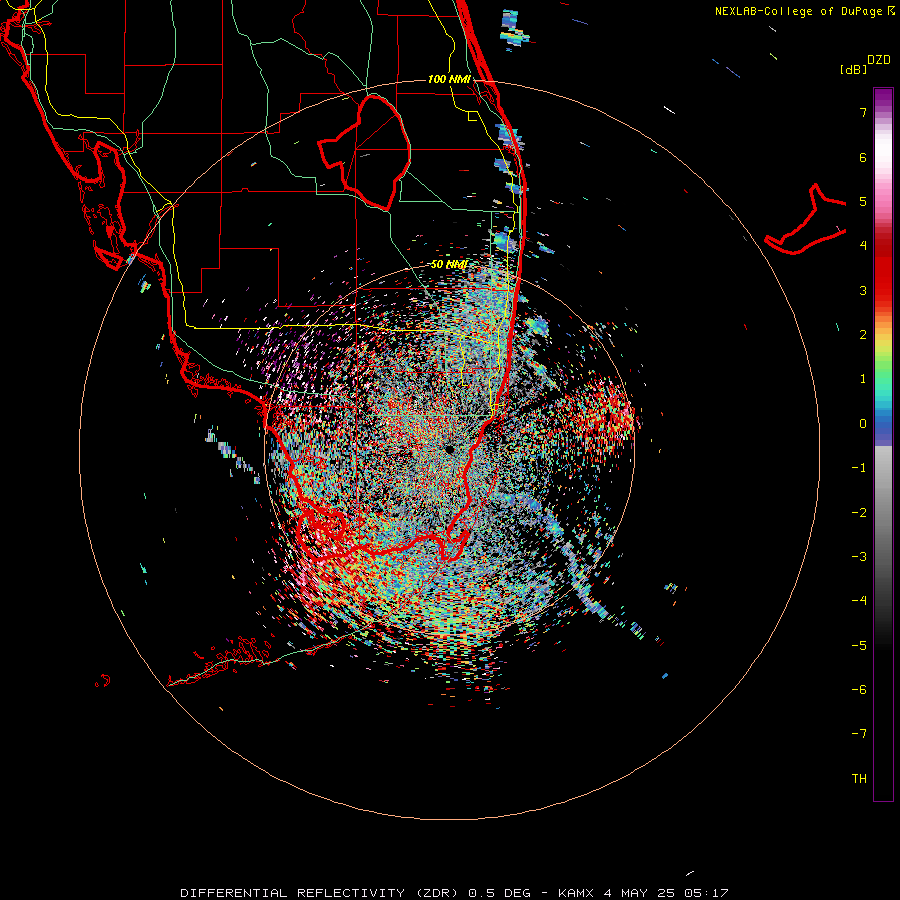Click the "-3" value on the color scale
The image size is (900, 900).
[x=859, y=557]
